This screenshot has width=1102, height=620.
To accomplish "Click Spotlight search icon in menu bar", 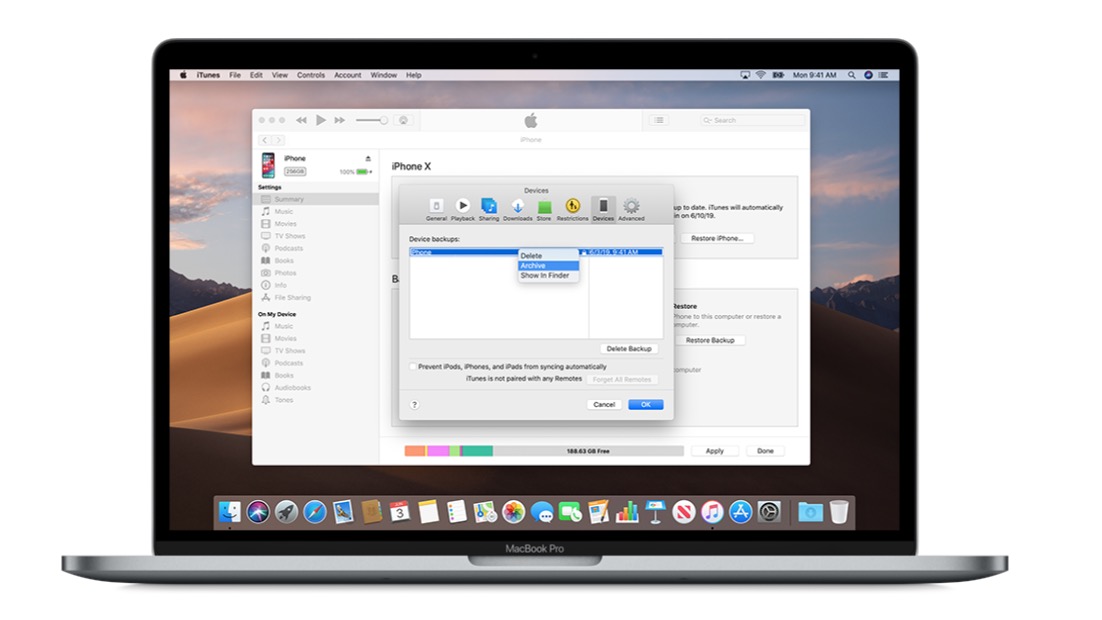I will point(851,75).
